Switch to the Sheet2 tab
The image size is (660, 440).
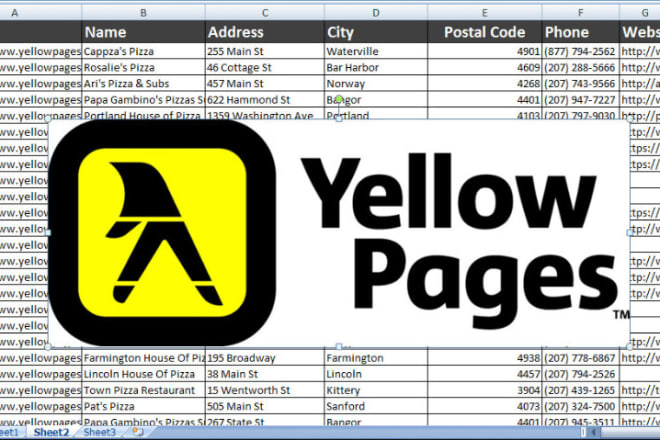point(51,432)
